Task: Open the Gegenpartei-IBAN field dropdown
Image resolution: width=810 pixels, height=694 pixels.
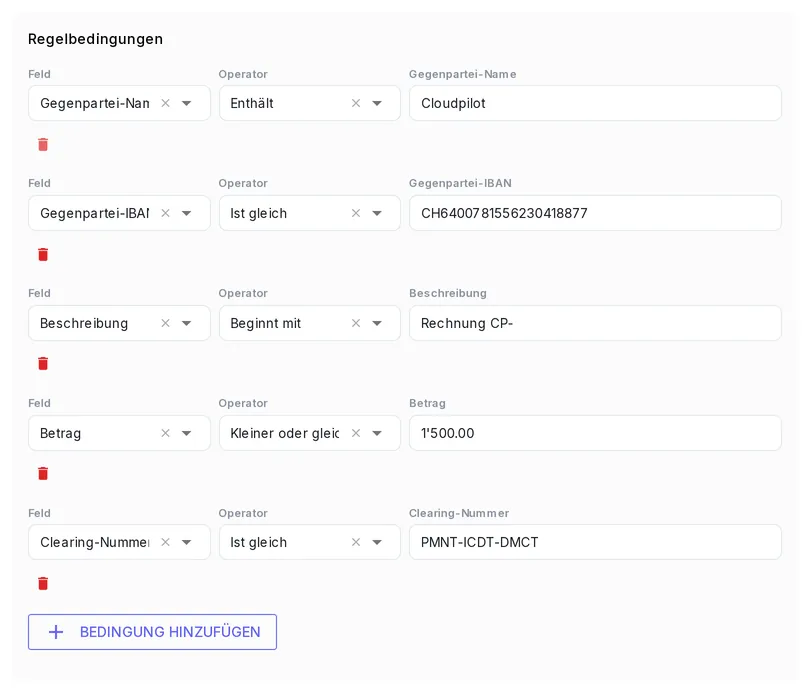Action: click(186, 213)
